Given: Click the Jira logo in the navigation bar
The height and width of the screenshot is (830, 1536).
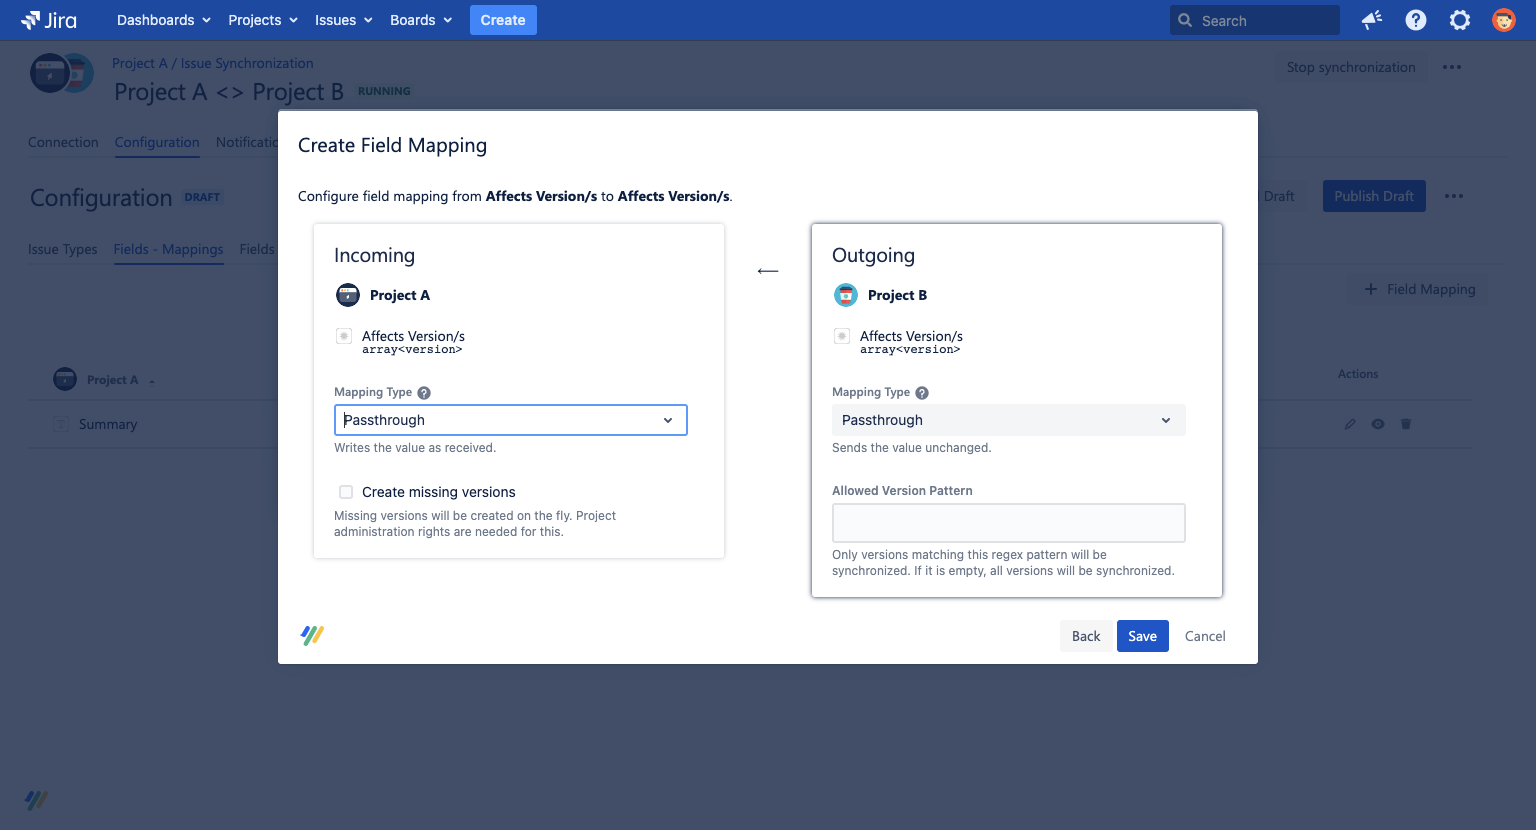Looking at the screenshot, I should (x=46, y=20).
